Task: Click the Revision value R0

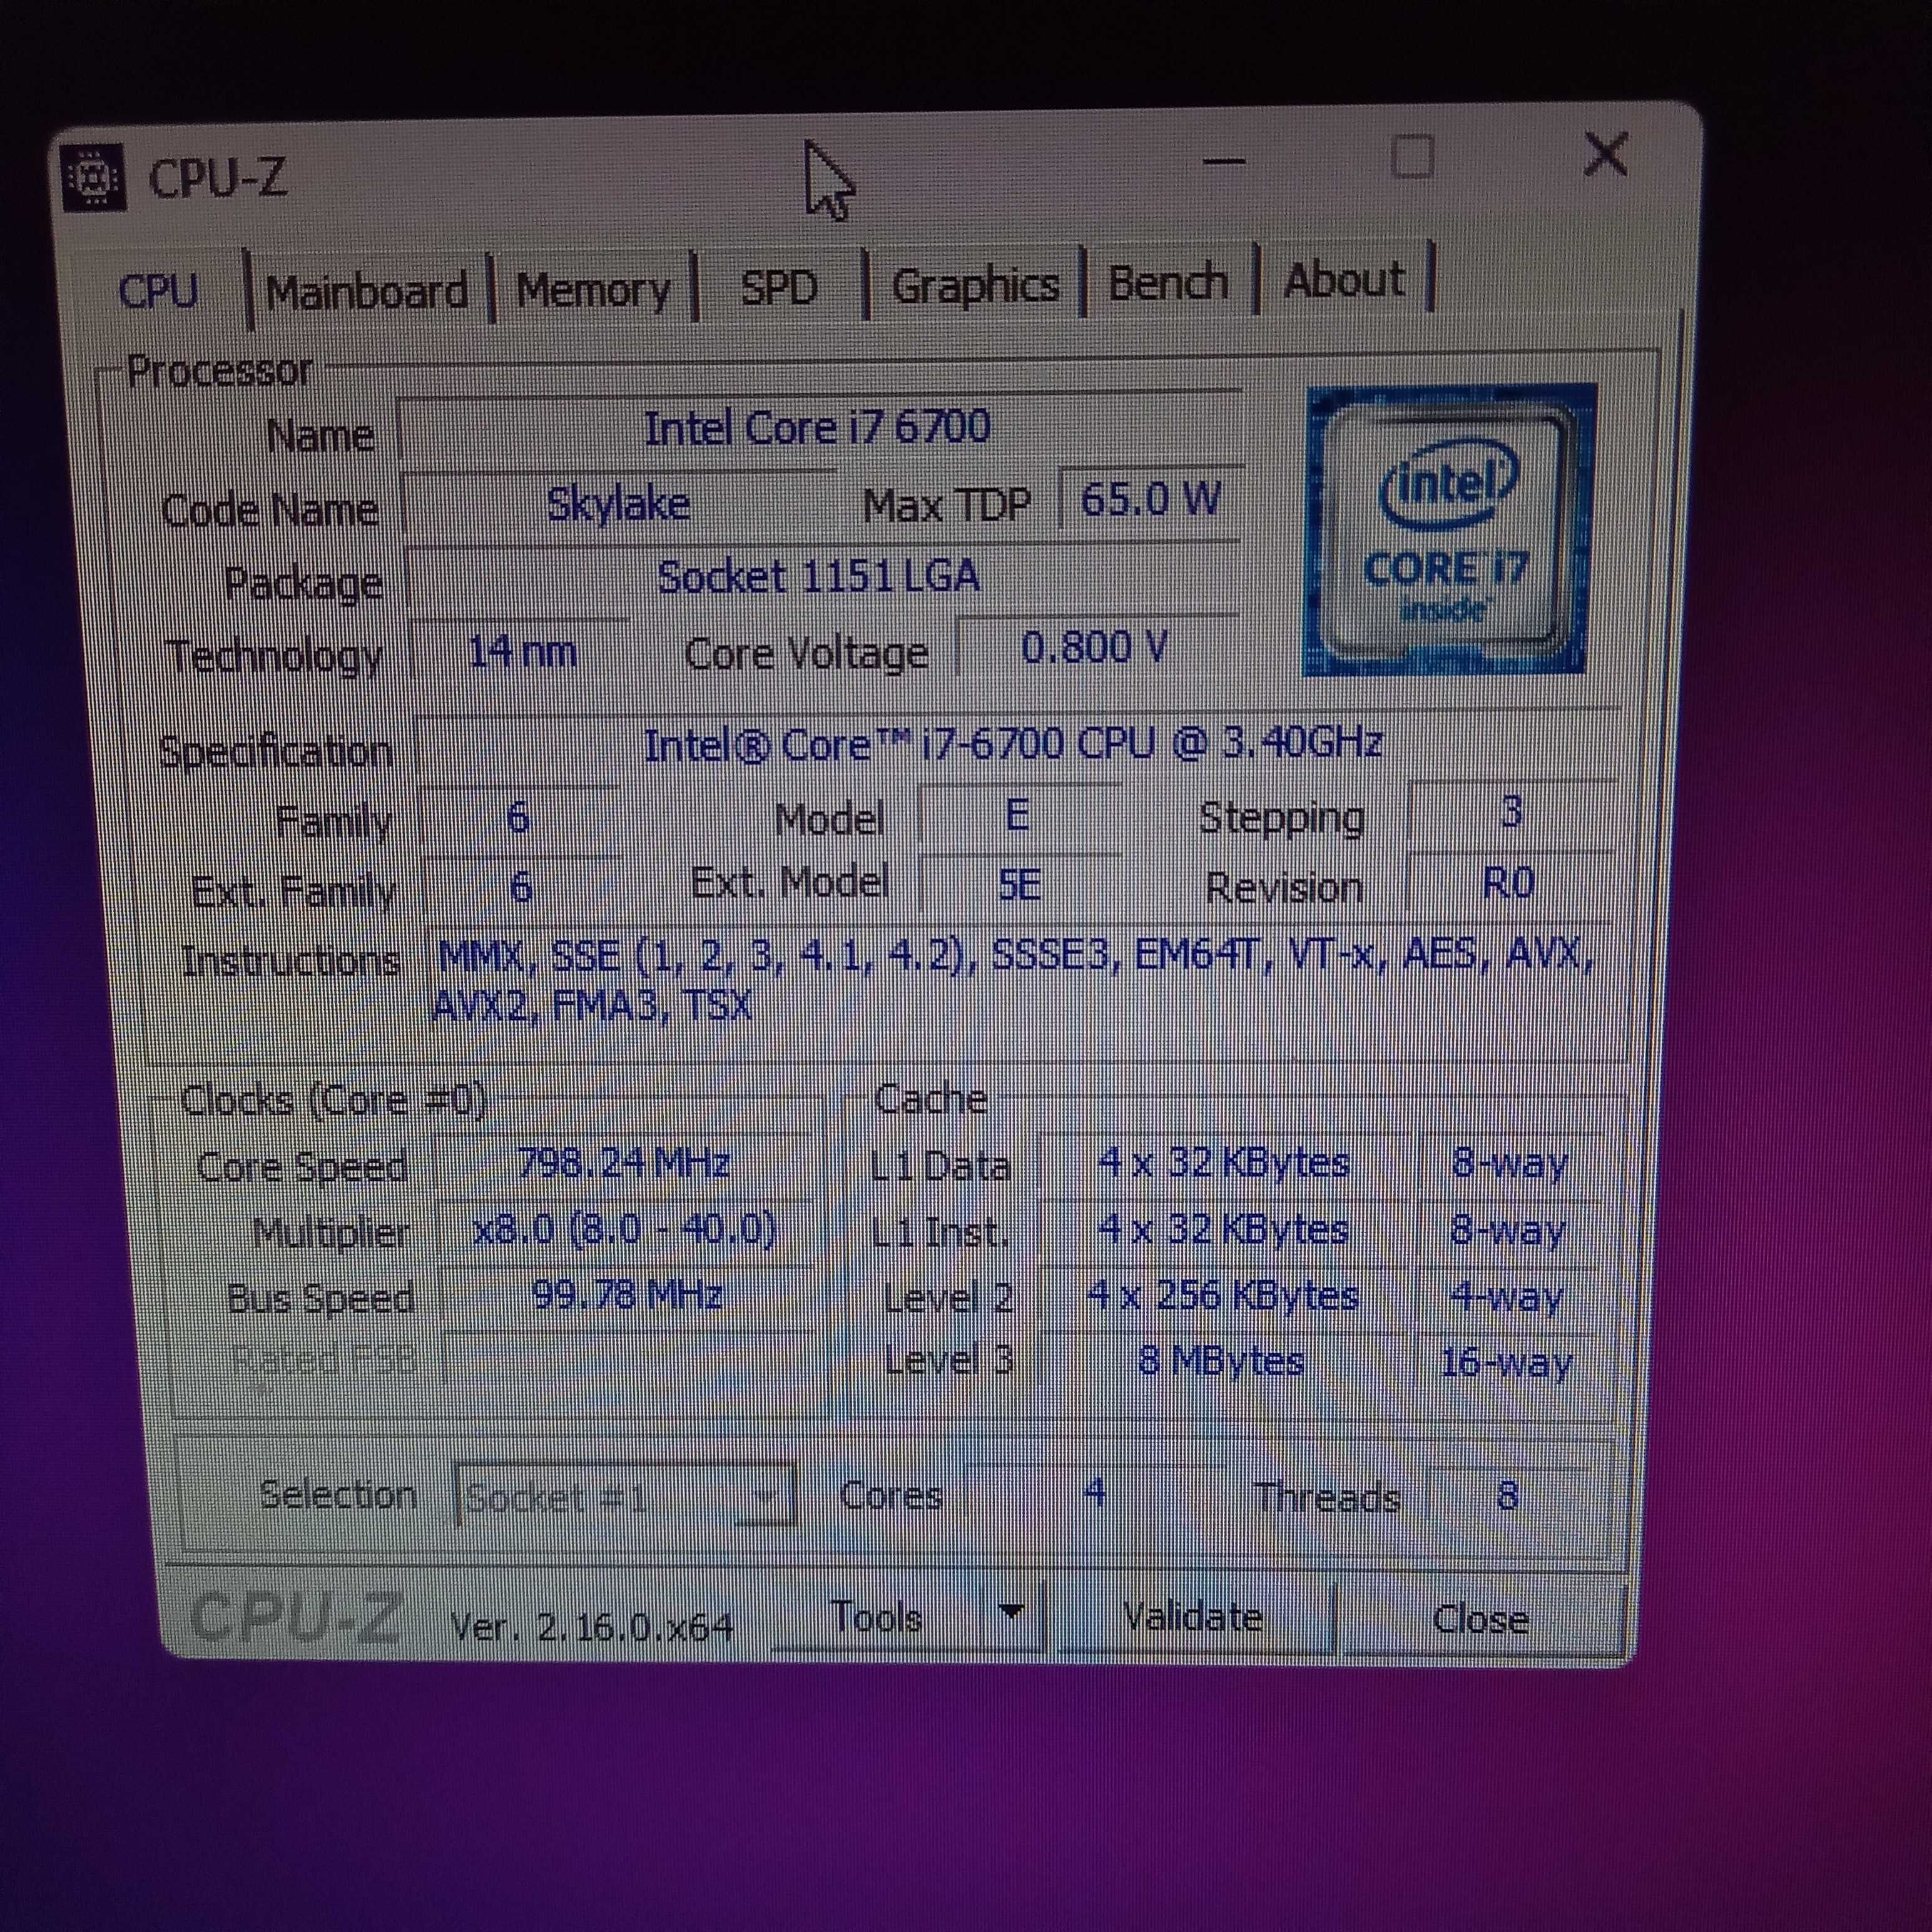Action: point(1509,884)
